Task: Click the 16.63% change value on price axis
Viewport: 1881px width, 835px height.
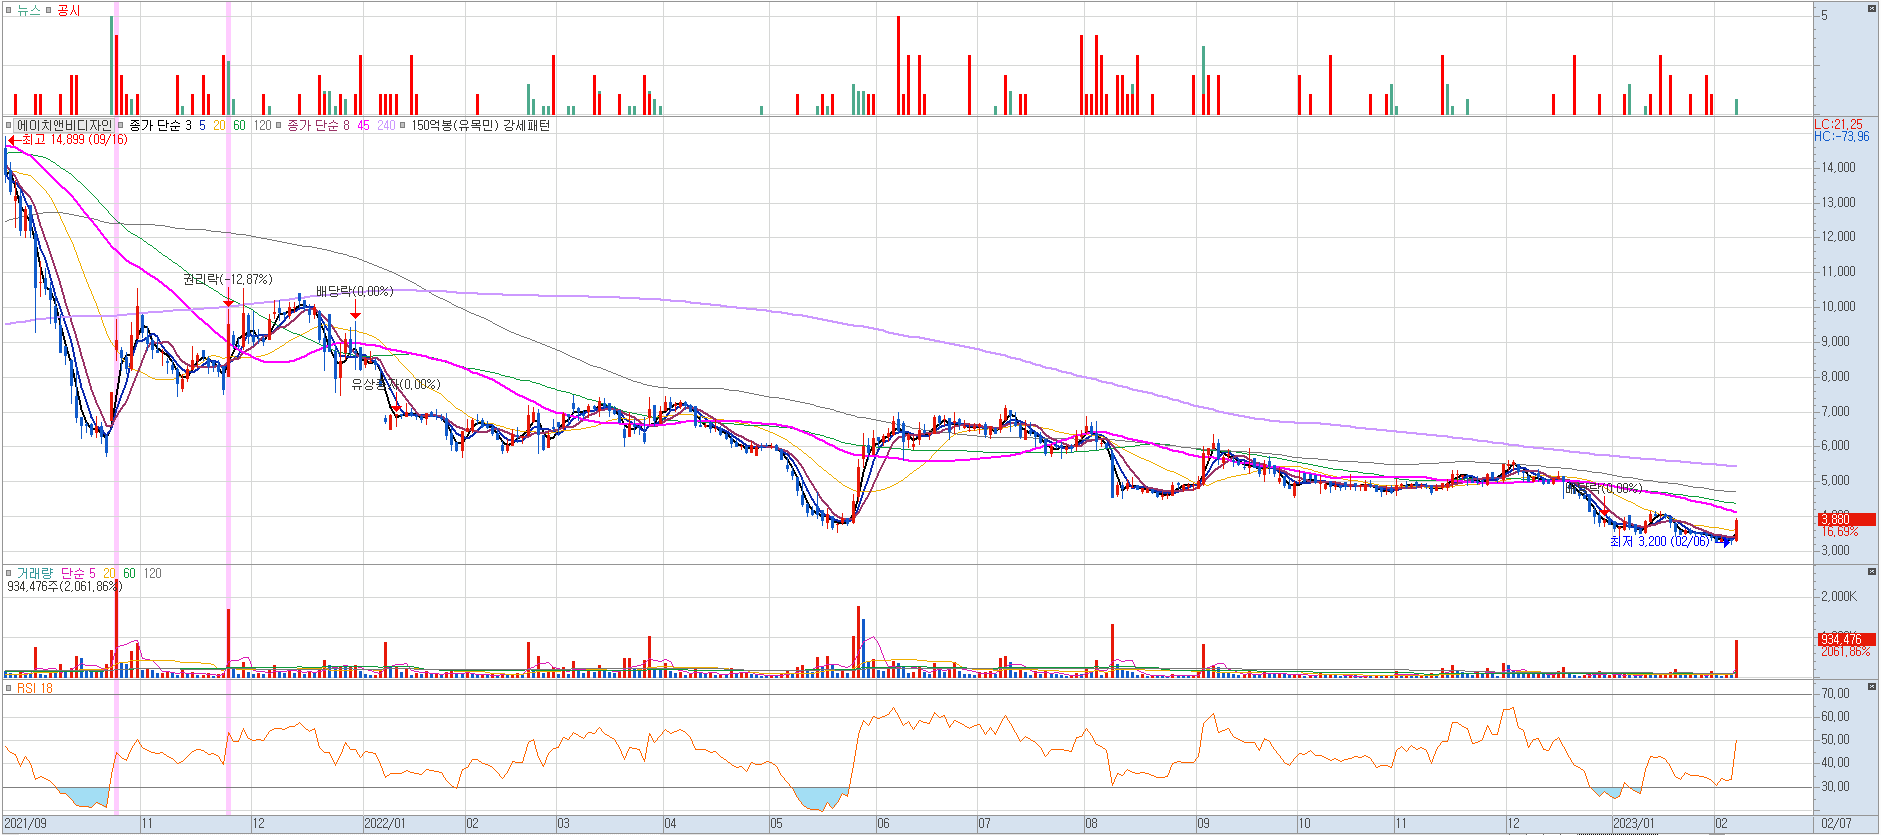Action: click(x=1839, y=531)
